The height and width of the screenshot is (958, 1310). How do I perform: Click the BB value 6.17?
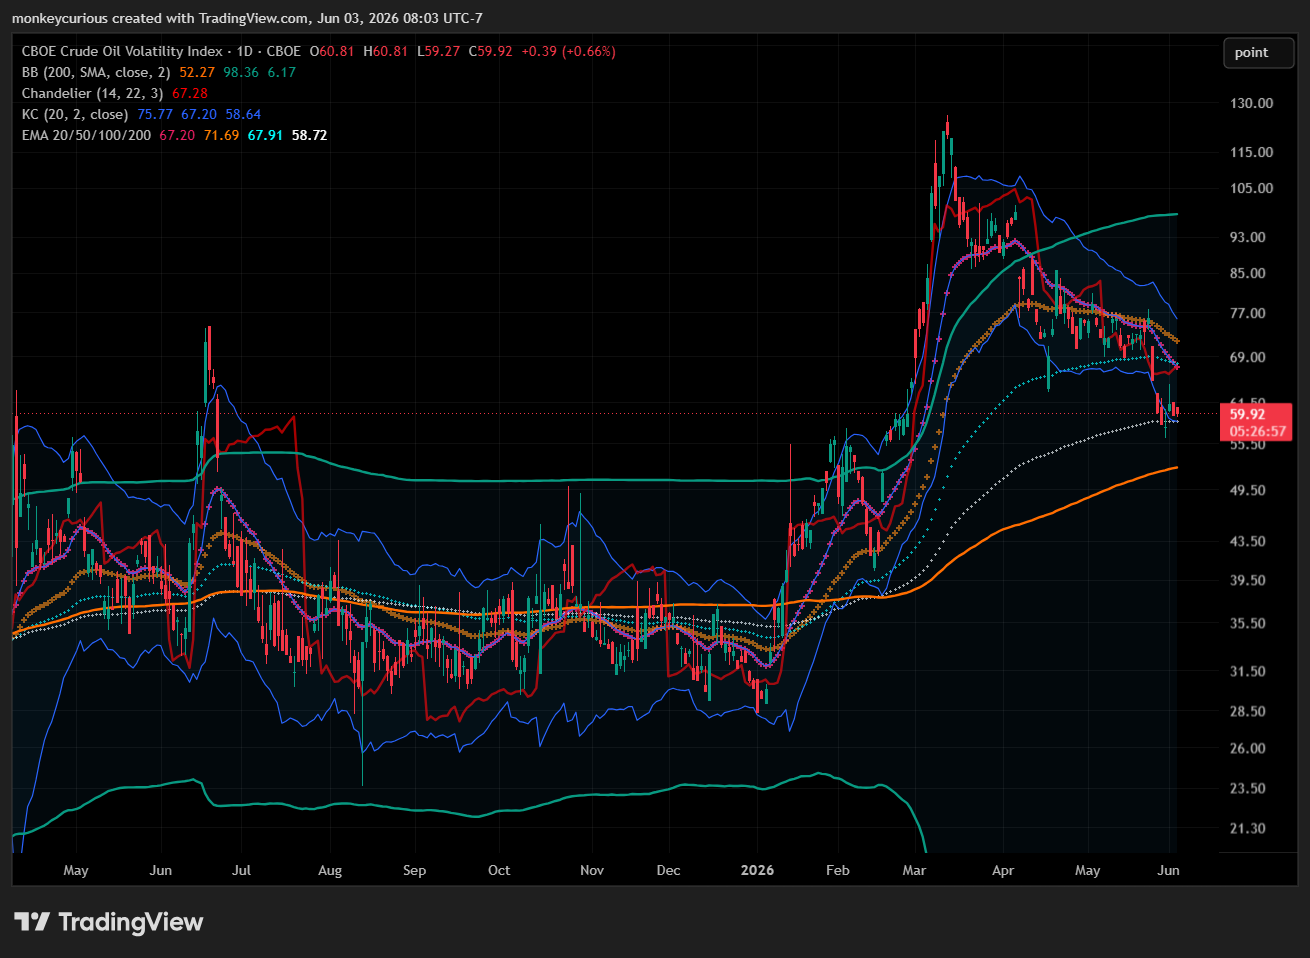click(x=282, y=72)
